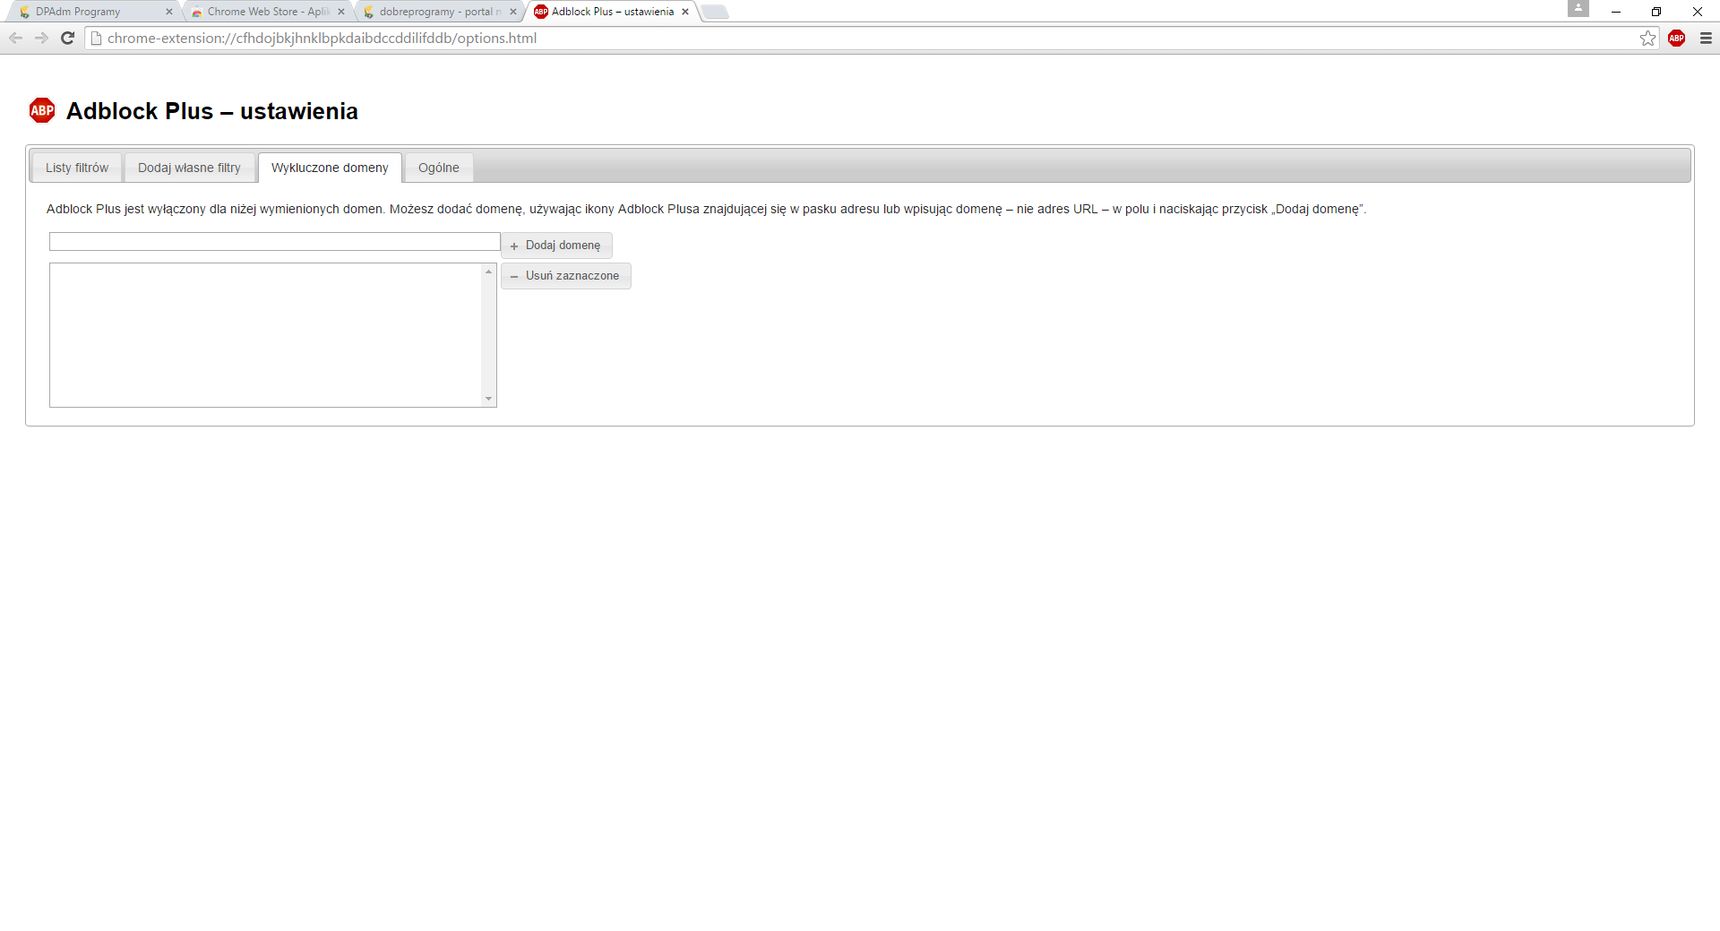Open the Dodaj własne filtry tab
The image size is (1720, 931).
click(x=189, y=168)
